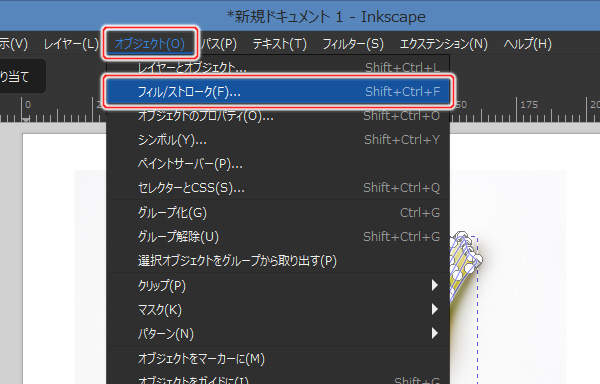Expand the クリップ(P) submenu

pyautogui.click(x=278, y=286)
